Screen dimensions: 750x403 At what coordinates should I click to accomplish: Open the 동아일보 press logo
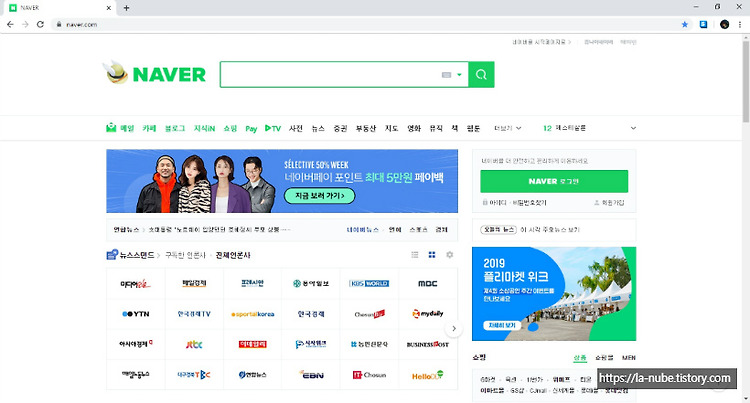coord(311,283)
